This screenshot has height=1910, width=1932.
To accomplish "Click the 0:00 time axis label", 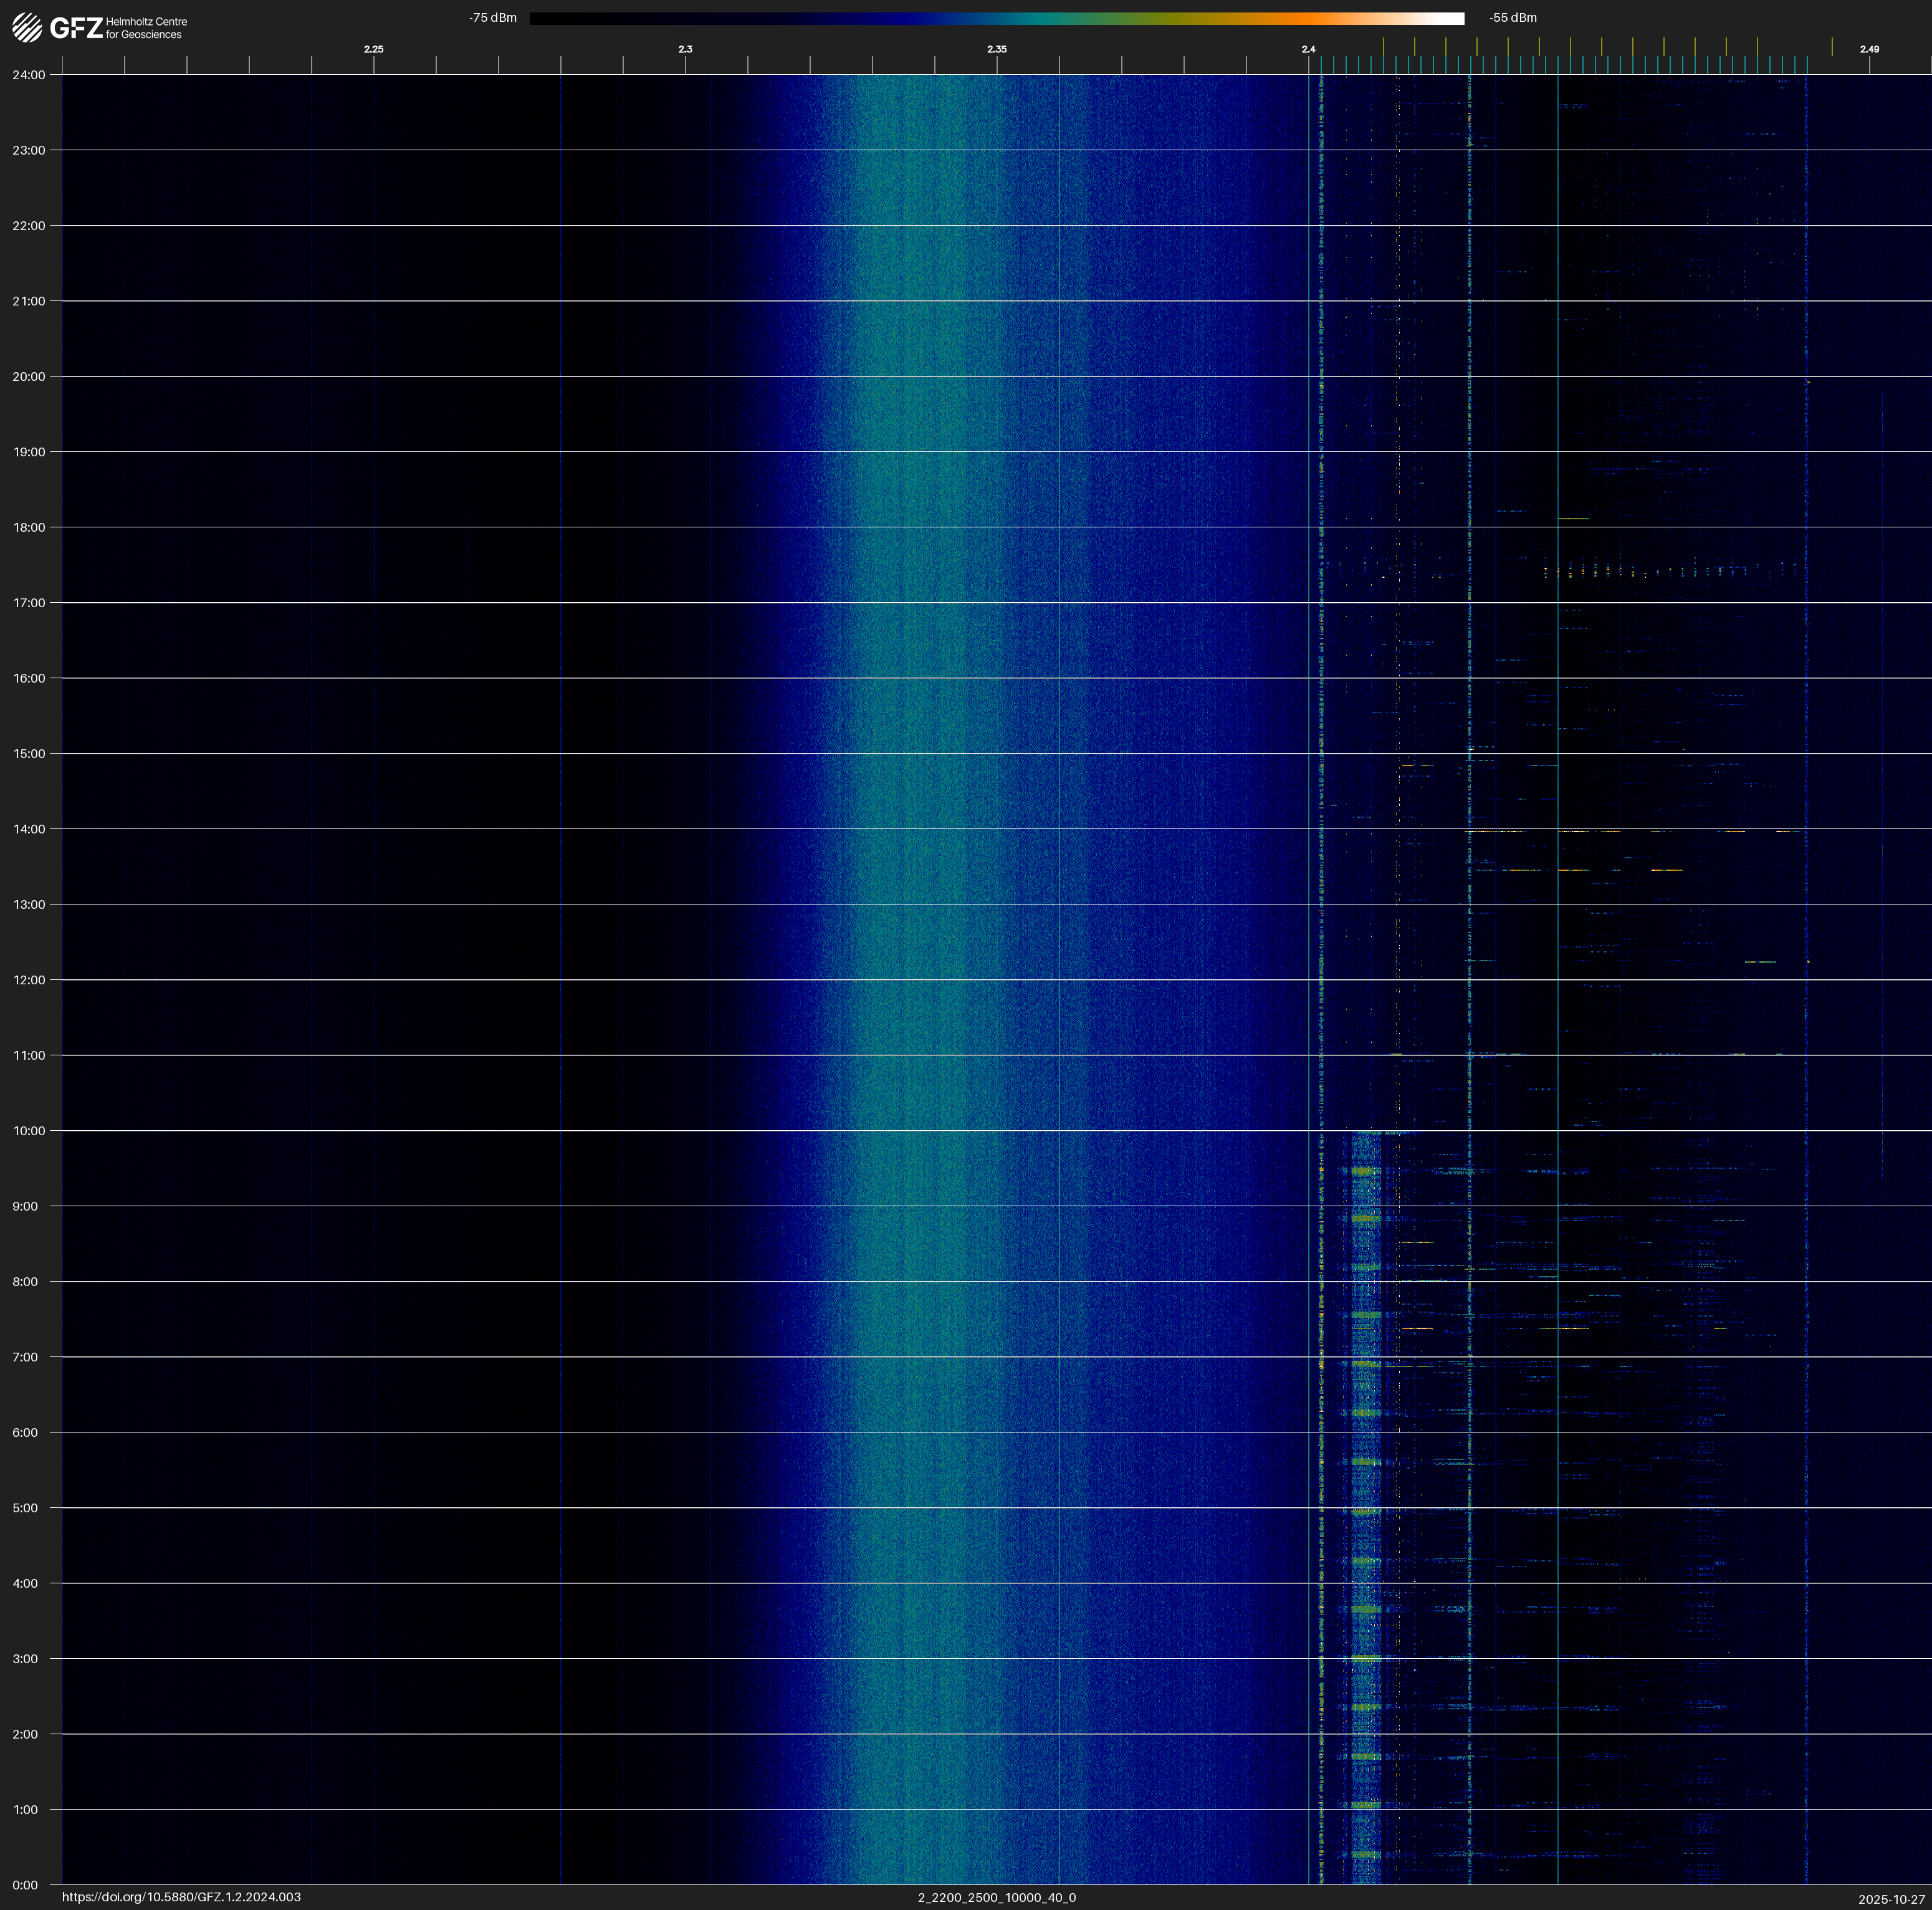I will [25, 1885].
